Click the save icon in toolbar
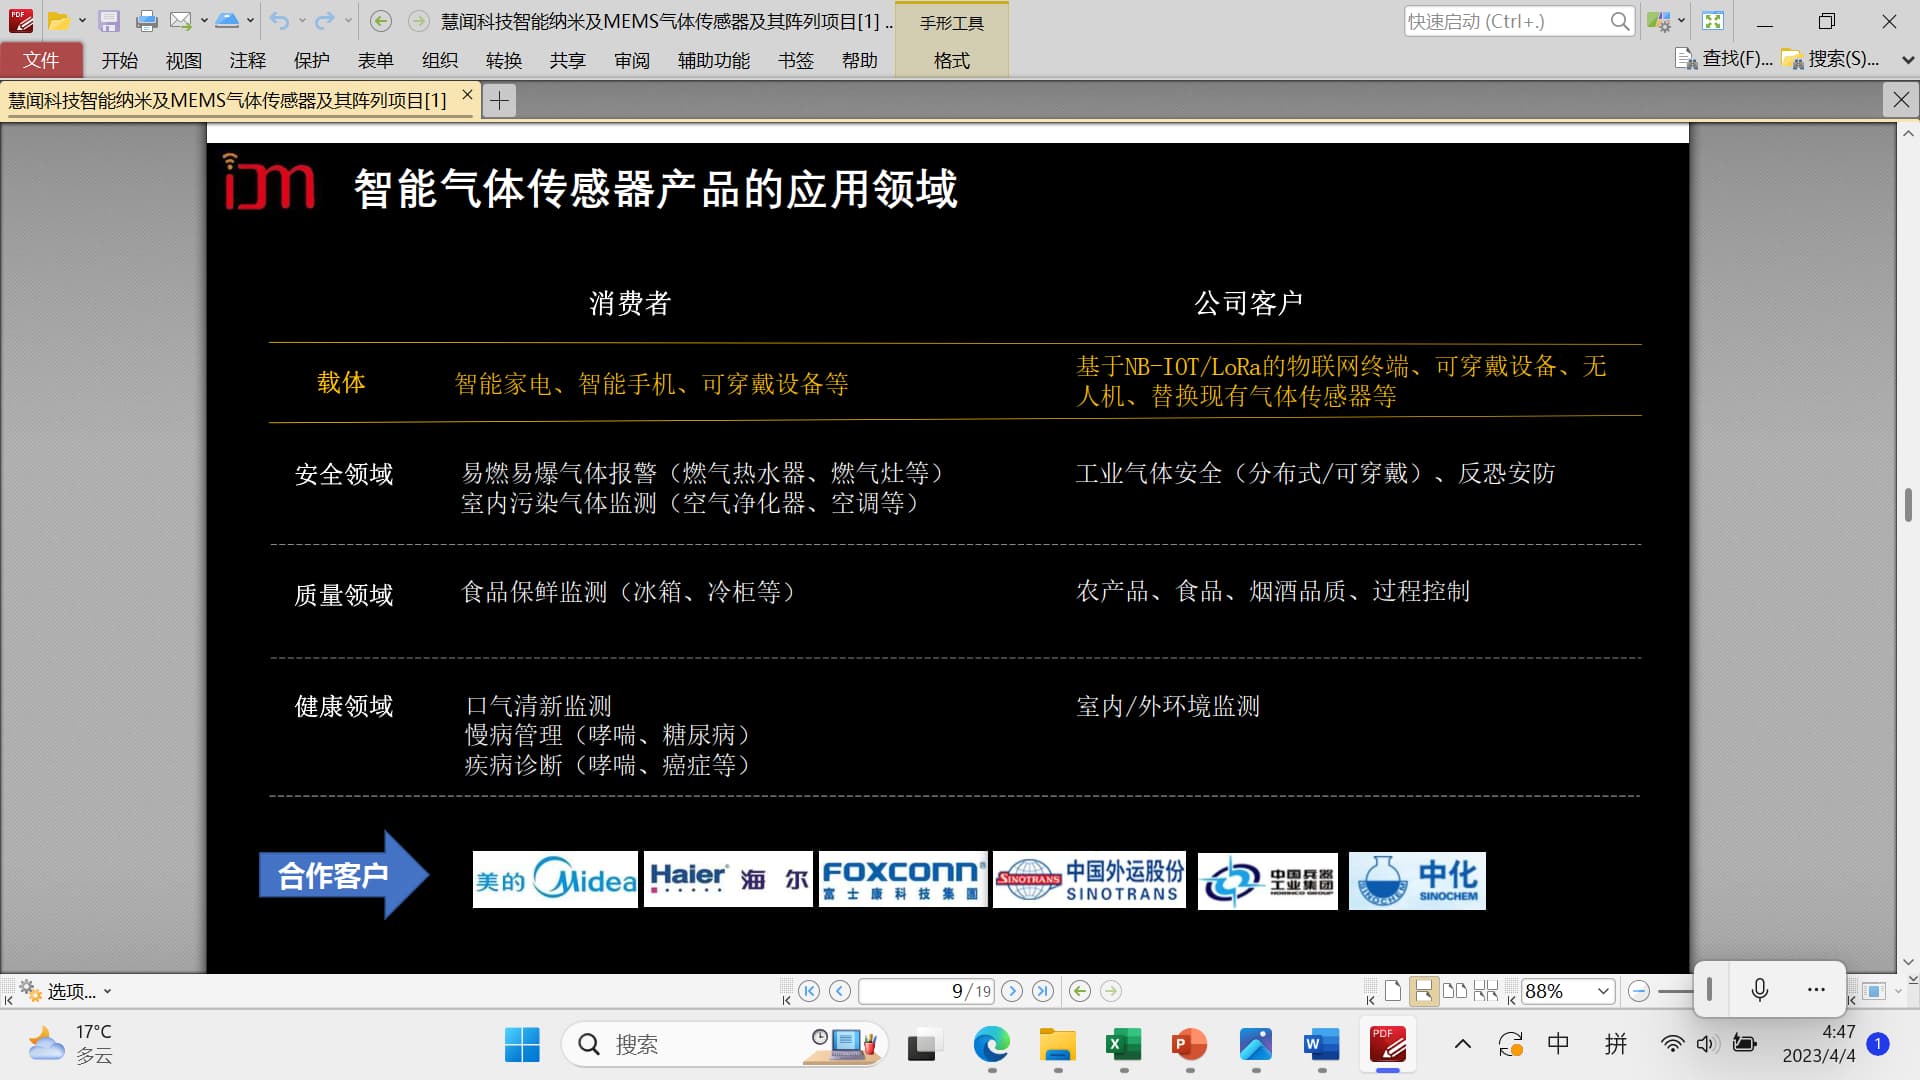This screenshot has width=1920, height=1080. (x=109, y=21)
